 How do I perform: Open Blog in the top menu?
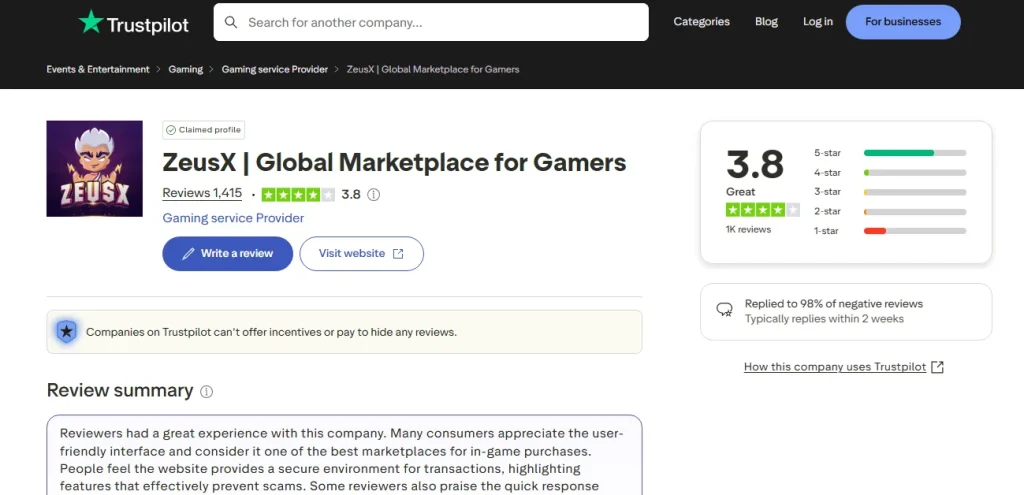[x=766, y=22]
